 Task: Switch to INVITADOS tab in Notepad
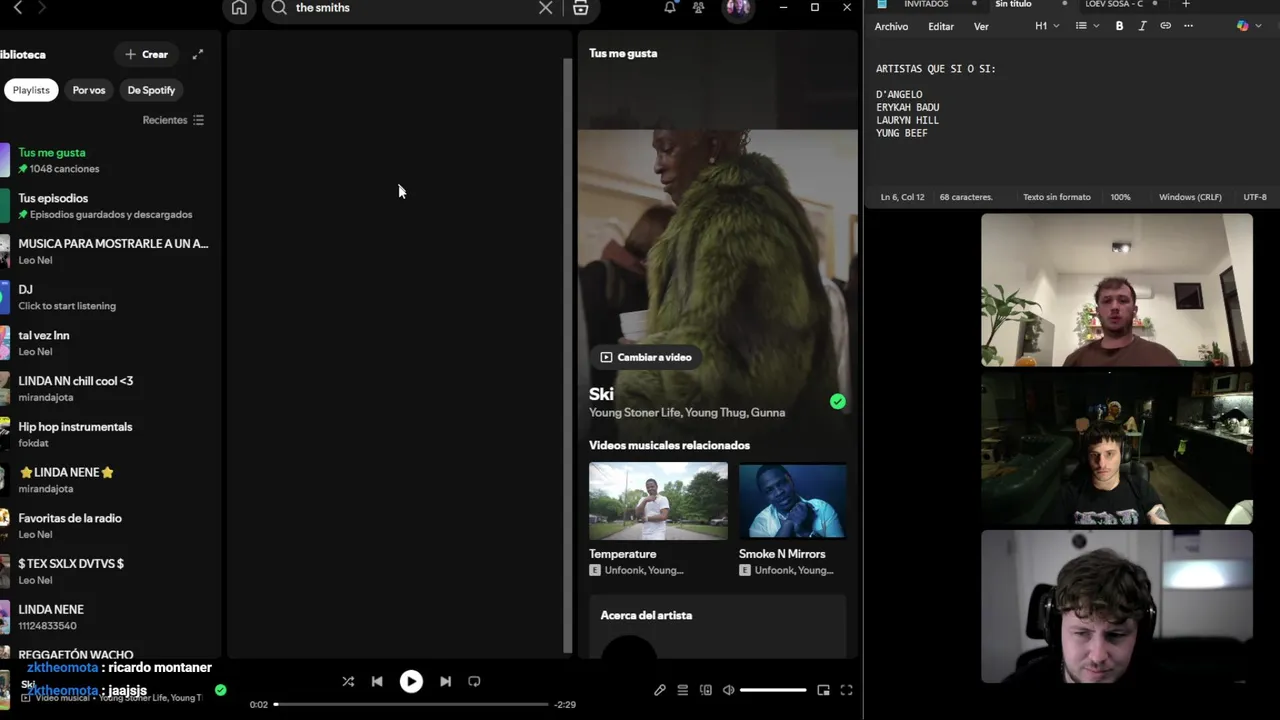pyautogui.click(x=926, y=4)
